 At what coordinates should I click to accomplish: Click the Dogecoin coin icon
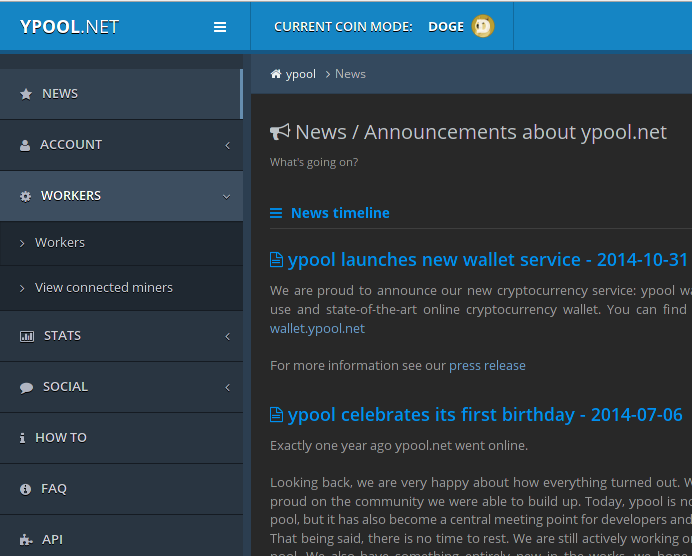point(482,26)
